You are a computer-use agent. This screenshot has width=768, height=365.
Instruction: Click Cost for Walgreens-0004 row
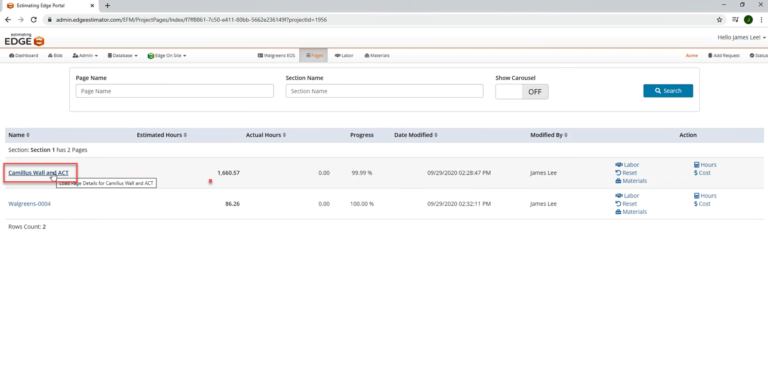point(702,204)
